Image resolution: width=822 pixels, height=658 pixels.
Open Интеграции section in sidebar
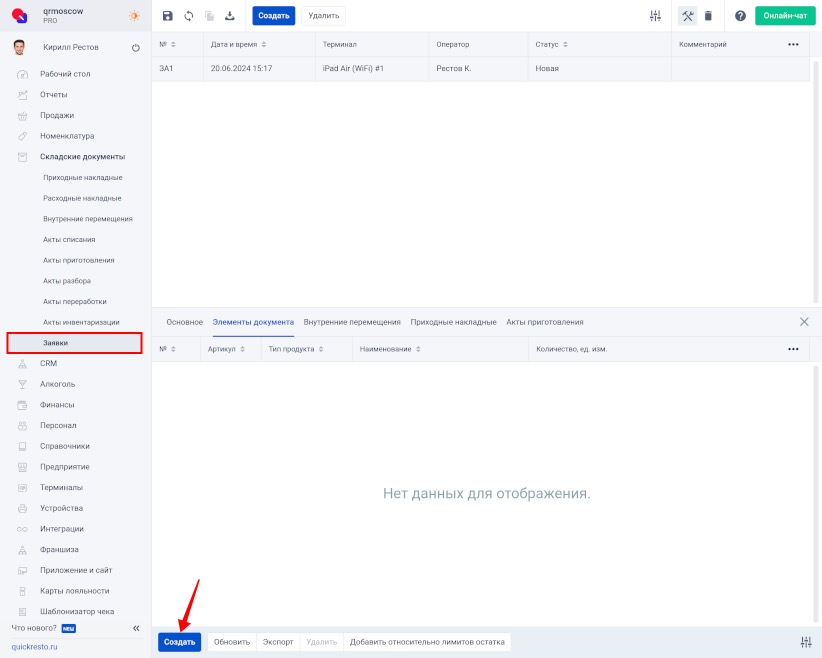[x=62, y=529]
